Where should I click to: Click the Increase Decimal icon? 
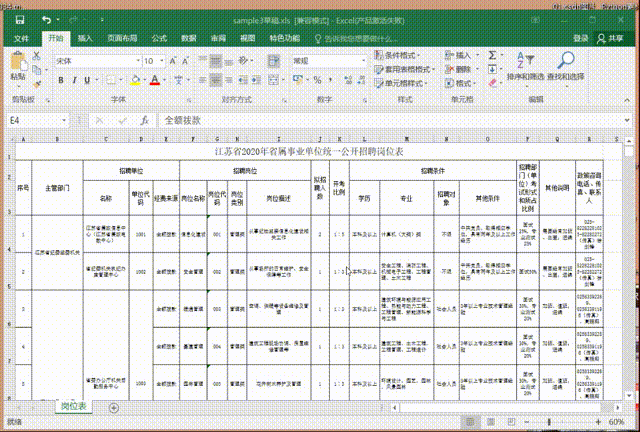coord(348,80)
